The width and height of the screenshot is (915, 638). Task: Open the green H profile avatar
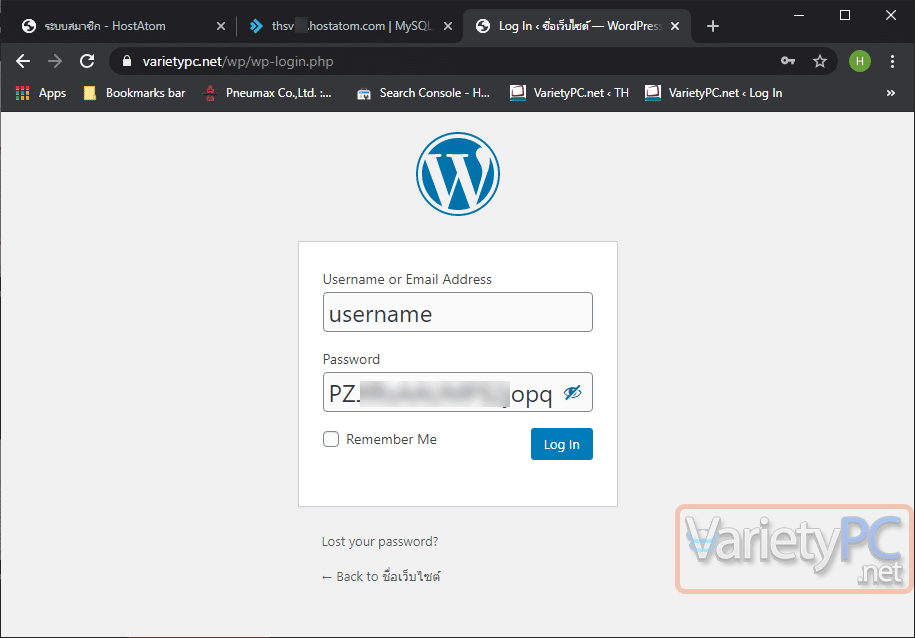(860, 61)
